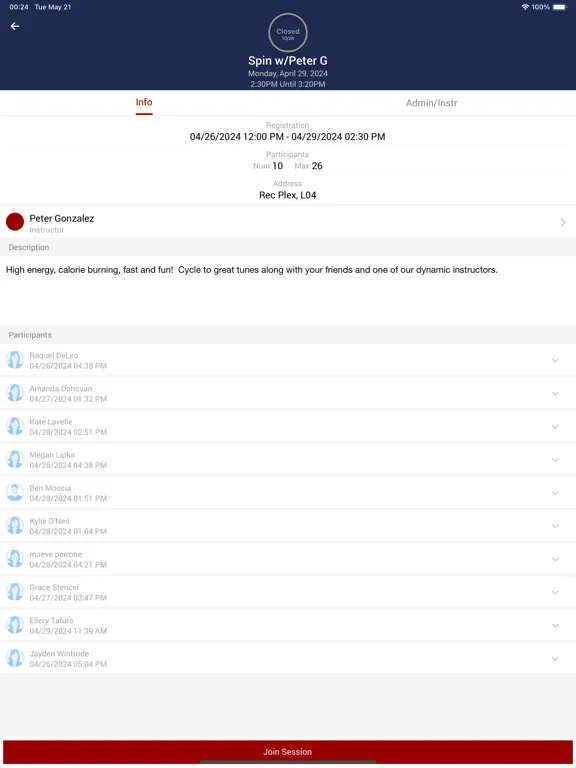Tap the battery status icon
The width and height of the screenshot is (576, 768).
[x=559, y=7]
